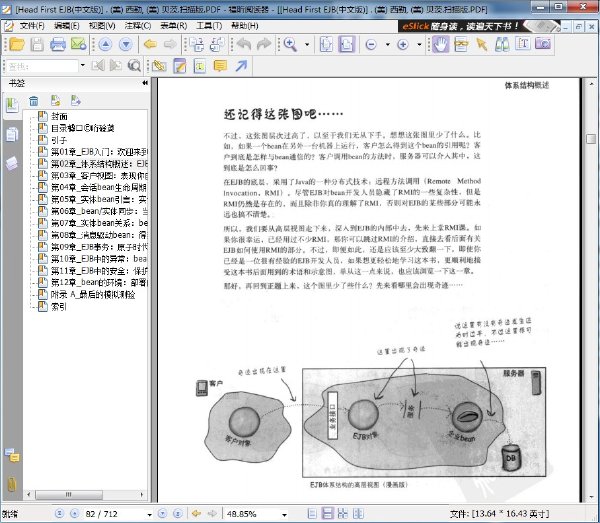Open the magnifier zoom tool dropdown arrow
Screen dimensions: 600x523
(307, 44)
